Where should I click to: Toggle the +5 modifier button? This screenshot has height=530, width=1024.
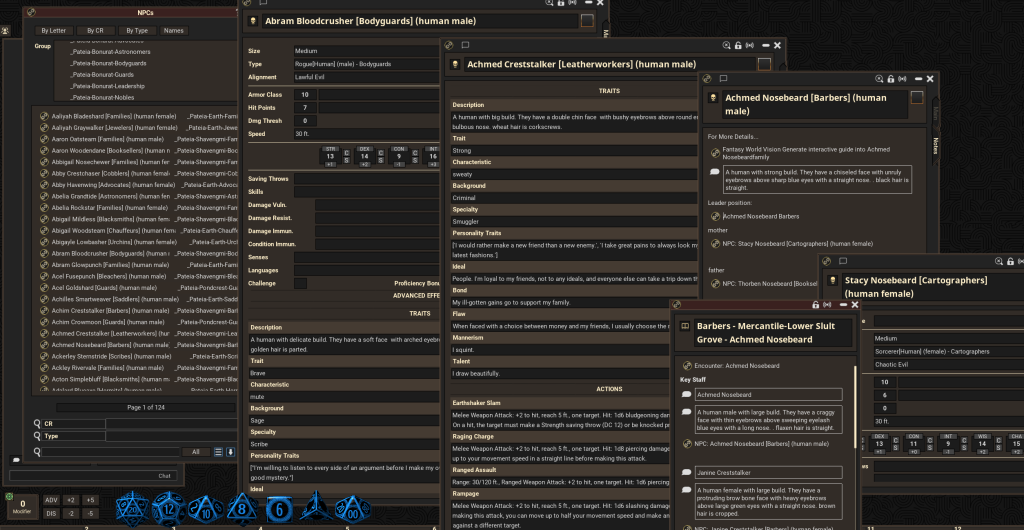pyautogui.click(x=90, y=500)
